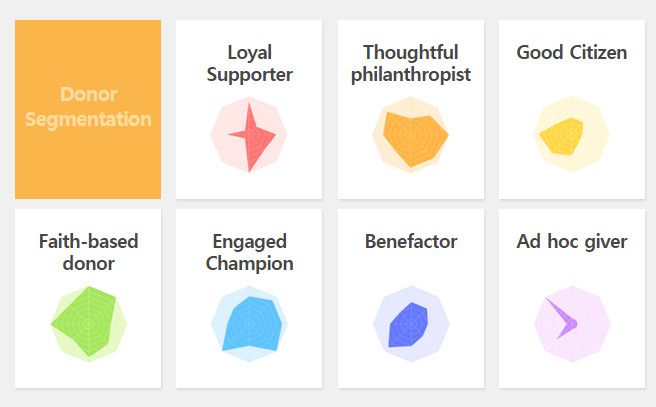Open the Loyal Supporter title
656x407 pixels.
click(x=249, y=64)
